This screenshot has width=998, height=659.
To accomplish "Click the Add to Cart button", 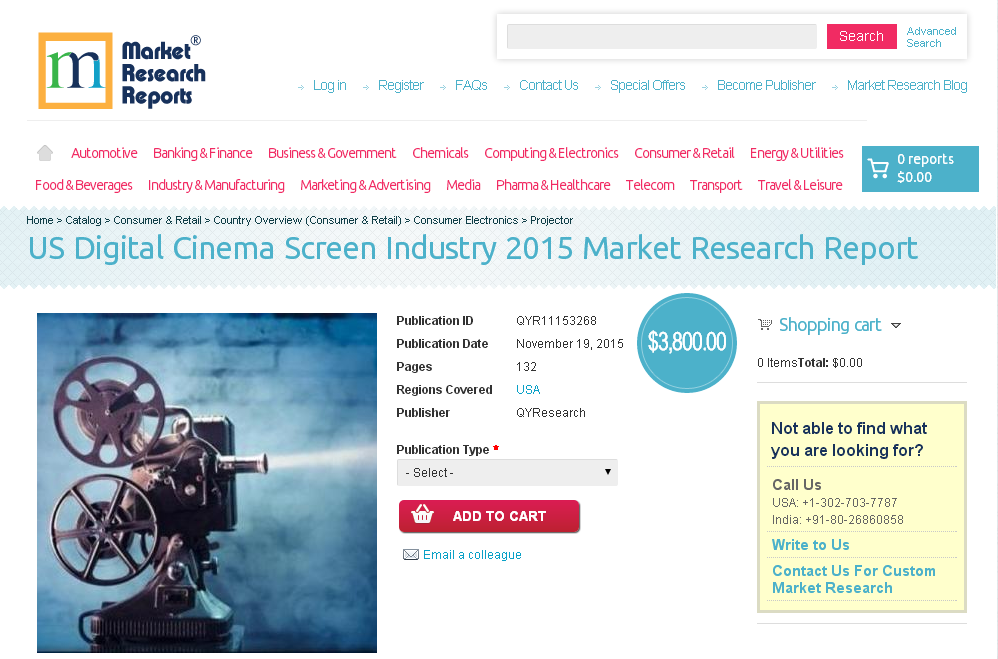I will 489,515.
